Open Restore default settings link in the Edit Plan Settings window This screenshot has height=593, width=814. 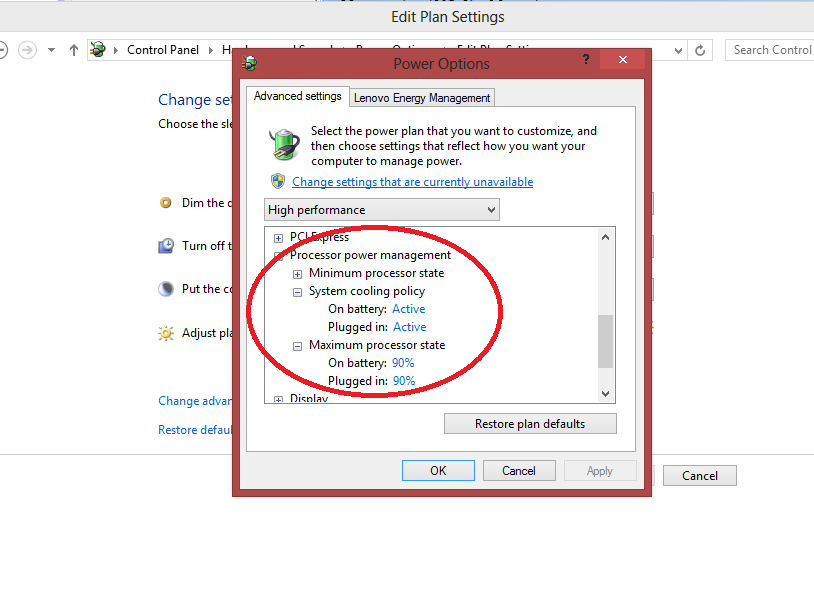coord(195,430)
